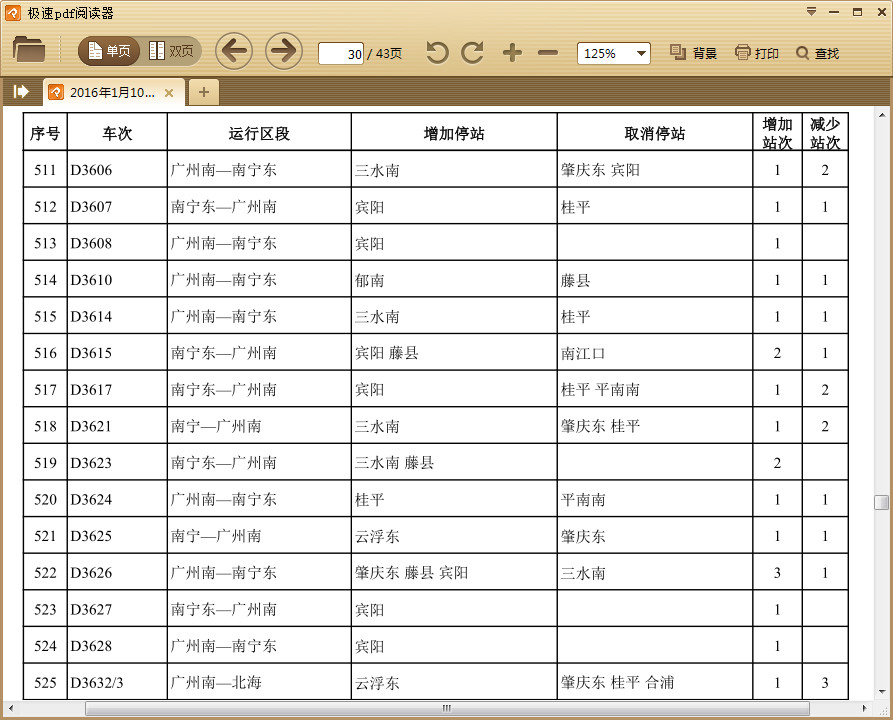This screenshot has height=720, width=893.
Task: Click the app logo in title bar
Action: 13,13
